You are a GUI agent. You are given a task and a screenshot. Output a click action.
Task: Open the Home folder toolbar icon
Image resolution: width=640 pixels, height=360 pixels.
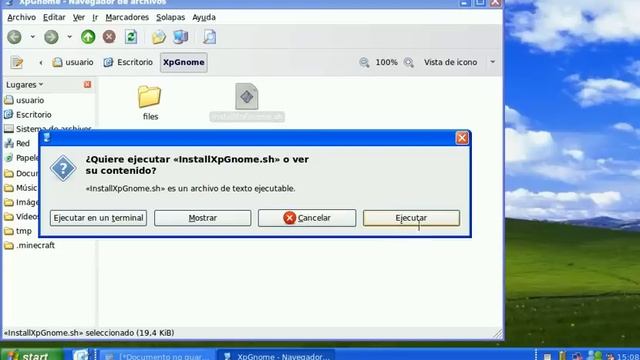click(x=159, y=37)
